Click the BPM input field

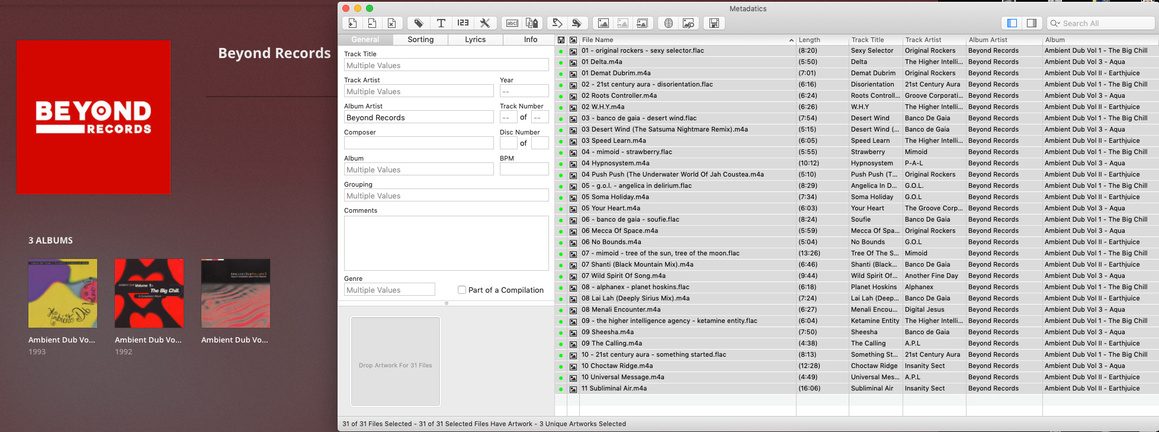[524, 169]
